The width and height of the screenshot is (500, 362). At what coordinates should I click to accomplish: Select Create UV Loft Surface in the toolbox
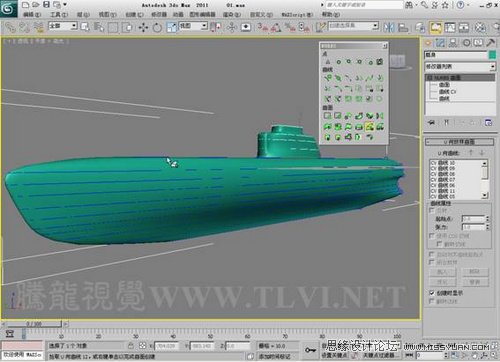380,126
